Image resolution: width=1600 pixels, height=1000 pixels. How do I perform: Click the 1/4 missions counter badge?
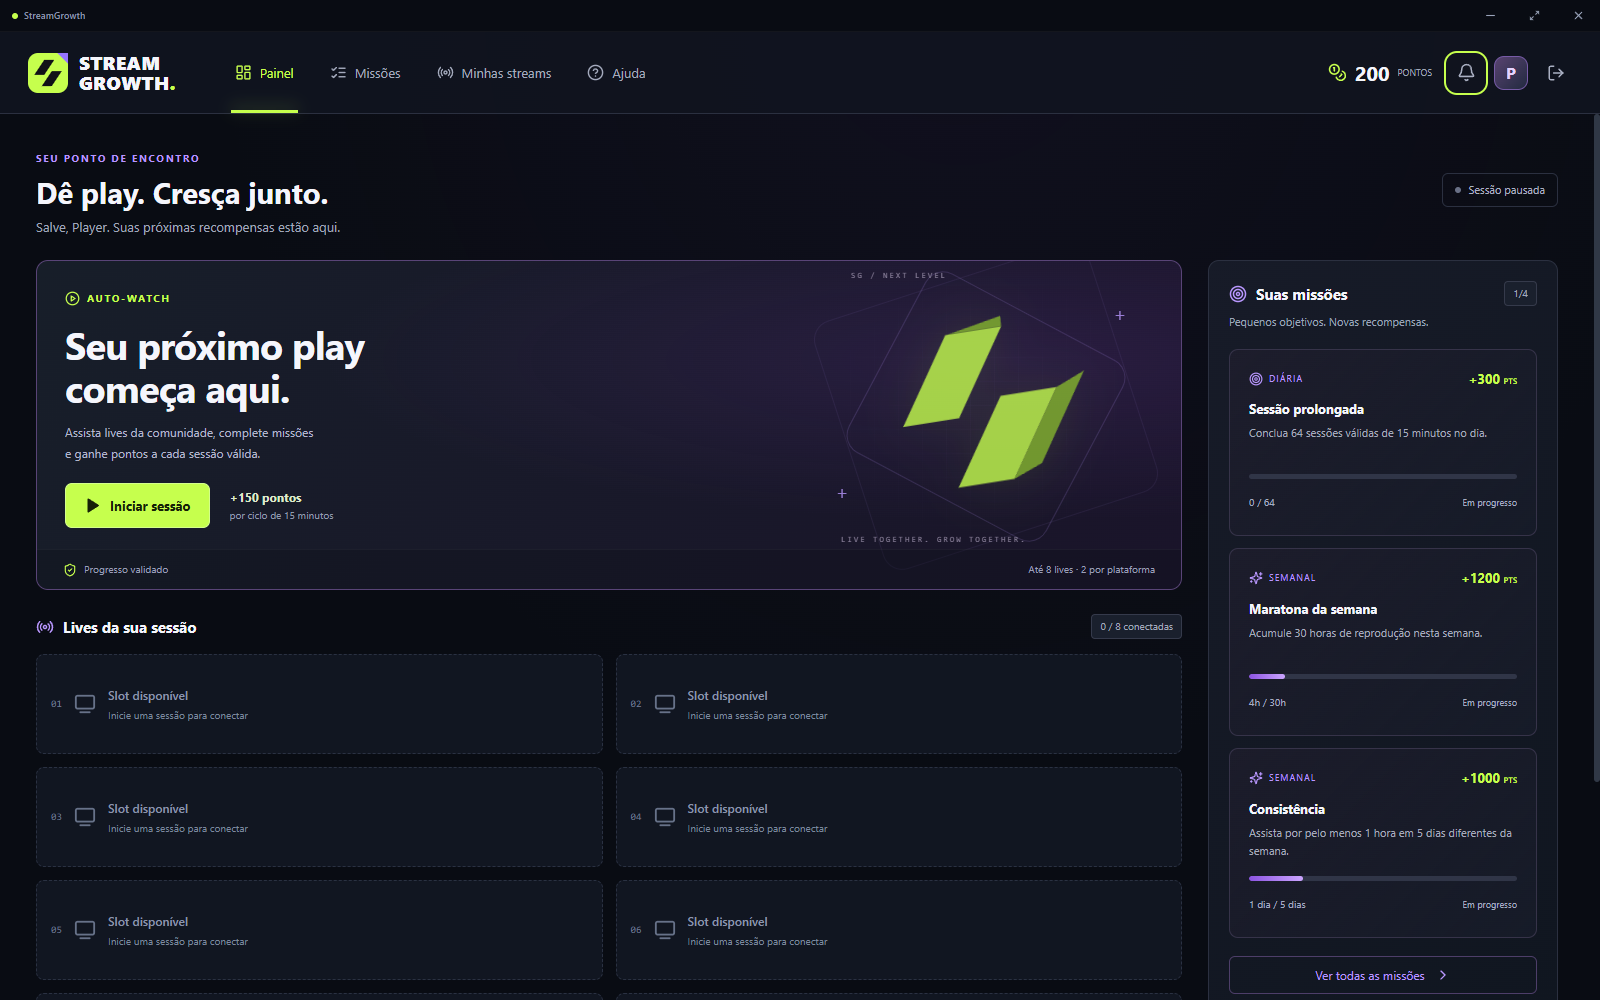(1520, 294)
